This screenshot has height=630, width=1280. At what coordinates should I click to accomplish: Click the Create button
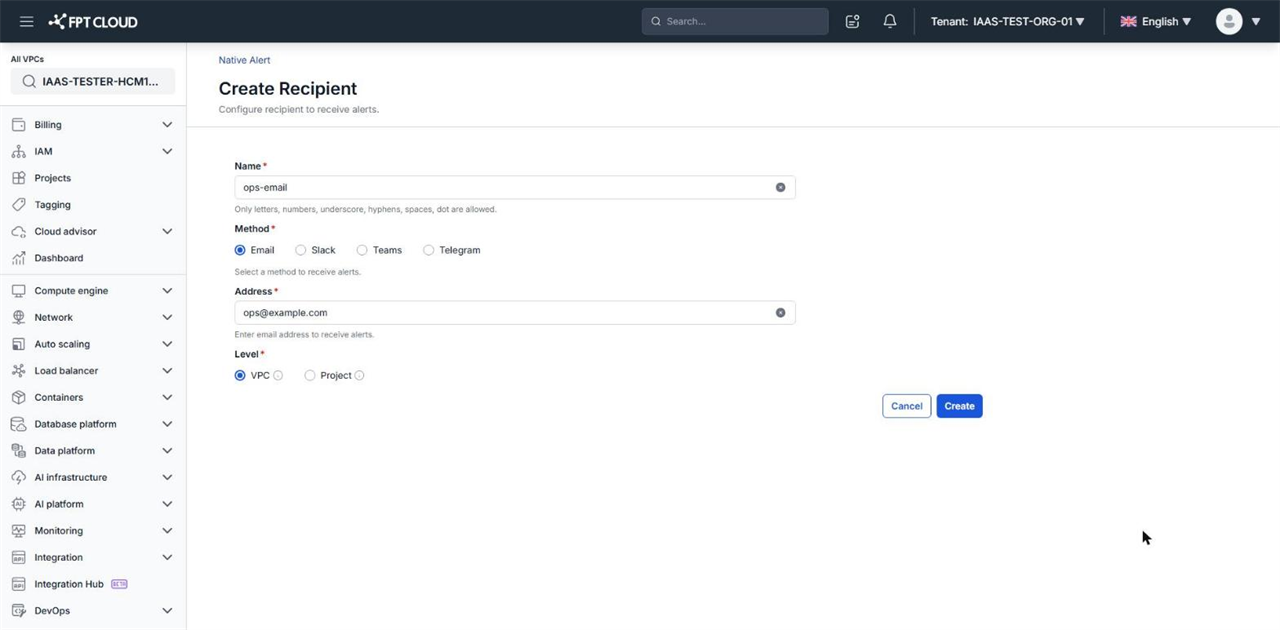click(959, 406)
